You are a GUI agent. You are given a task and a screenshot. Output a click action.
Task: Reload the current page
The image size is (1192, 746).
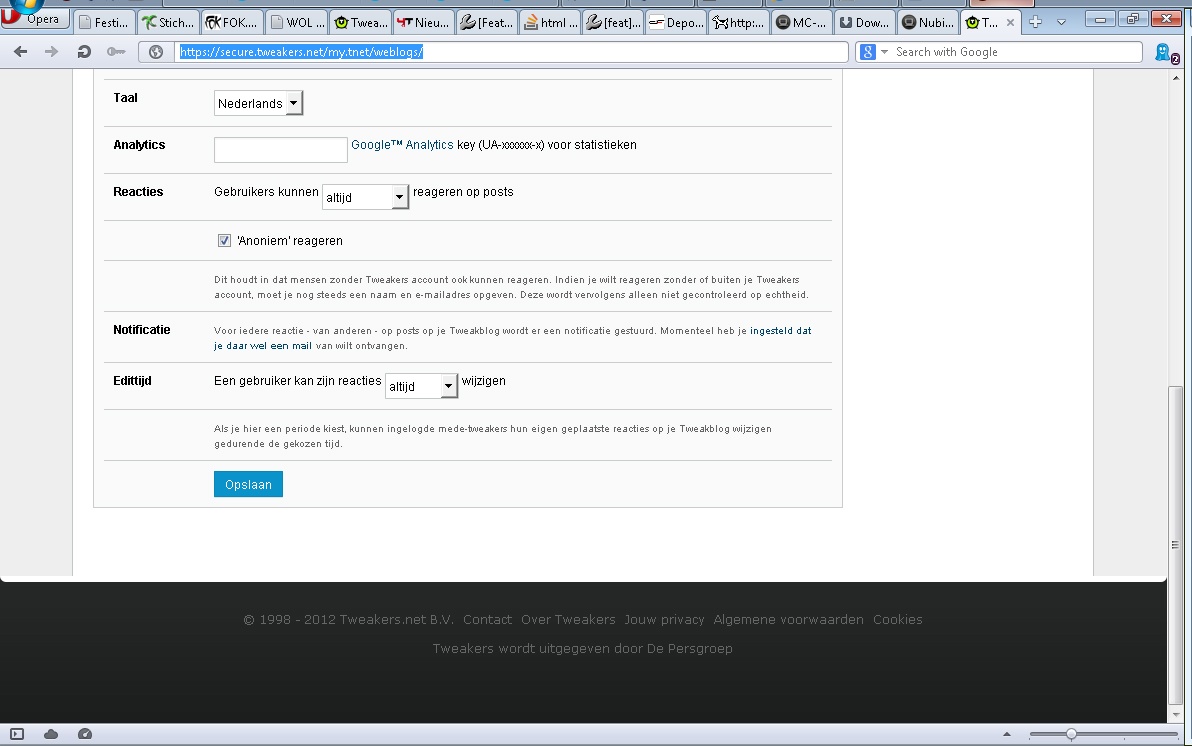(x=84, y=52)
